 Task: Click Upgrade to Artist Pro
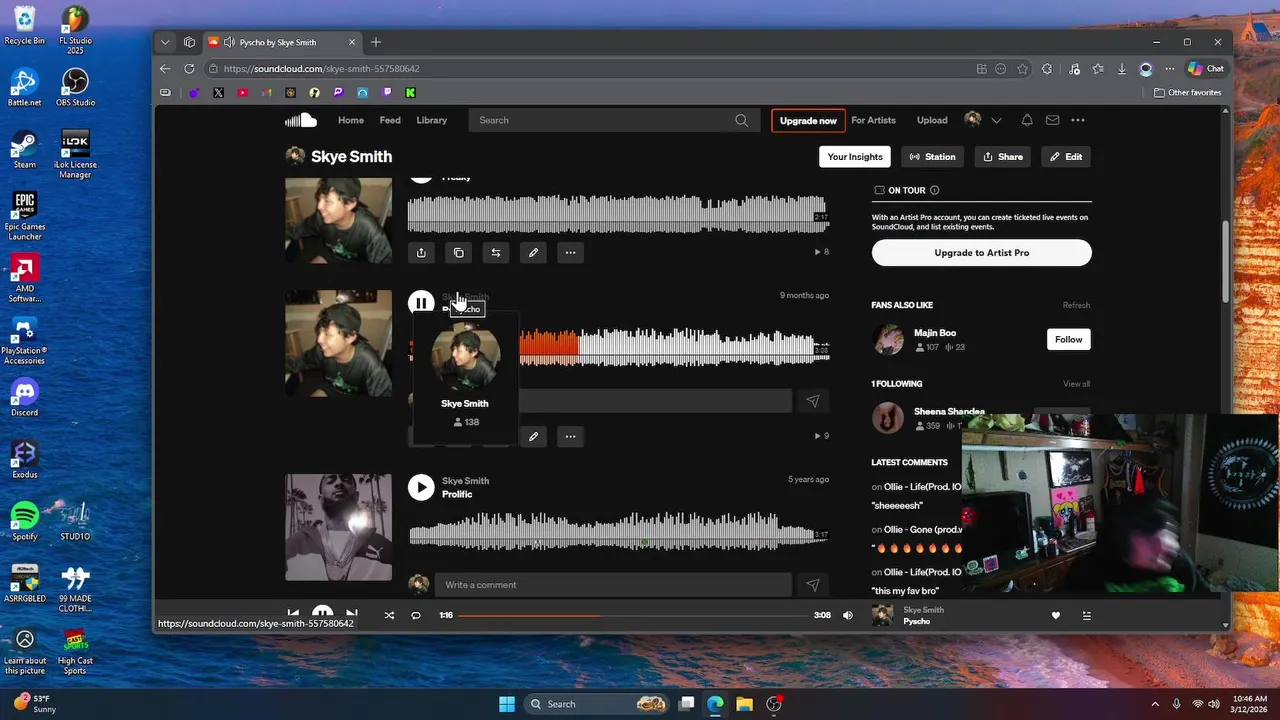coord(981,253)
